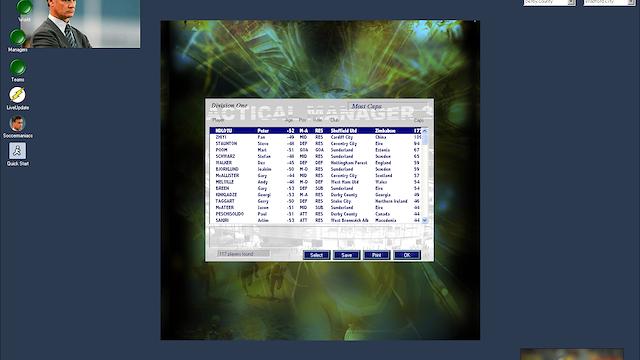Image resolution: width=640 pixels, height=360 pixels.
Task: Select the NDLOVU Peter row
Action: click(x=316, y=131)
